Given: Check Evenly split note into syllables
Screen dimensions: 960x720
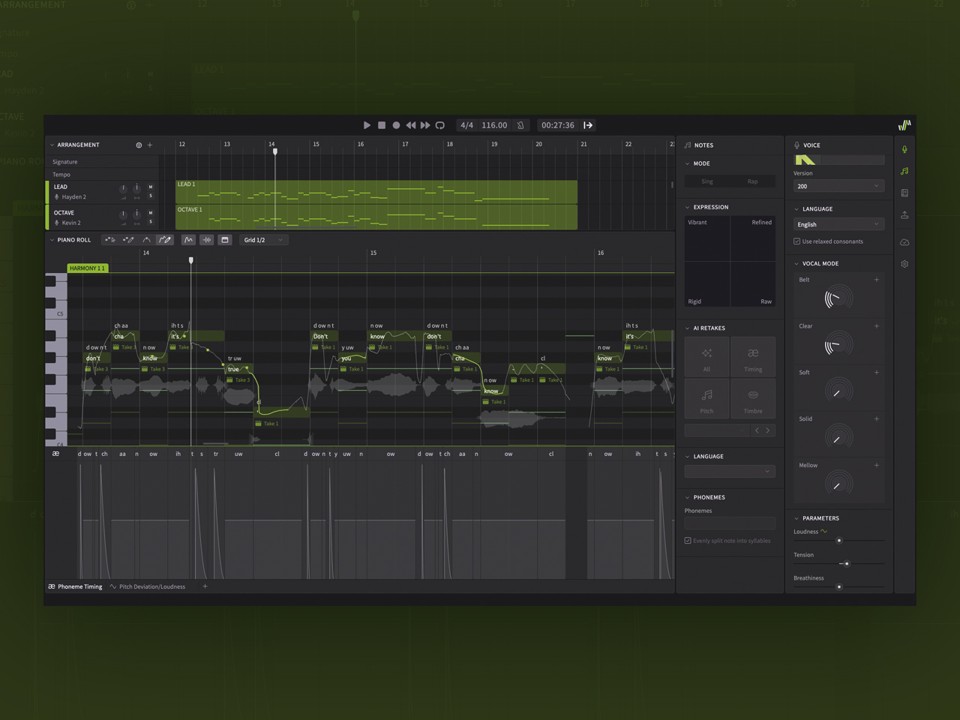Looking at the screenshot, I should pos(690,541).
